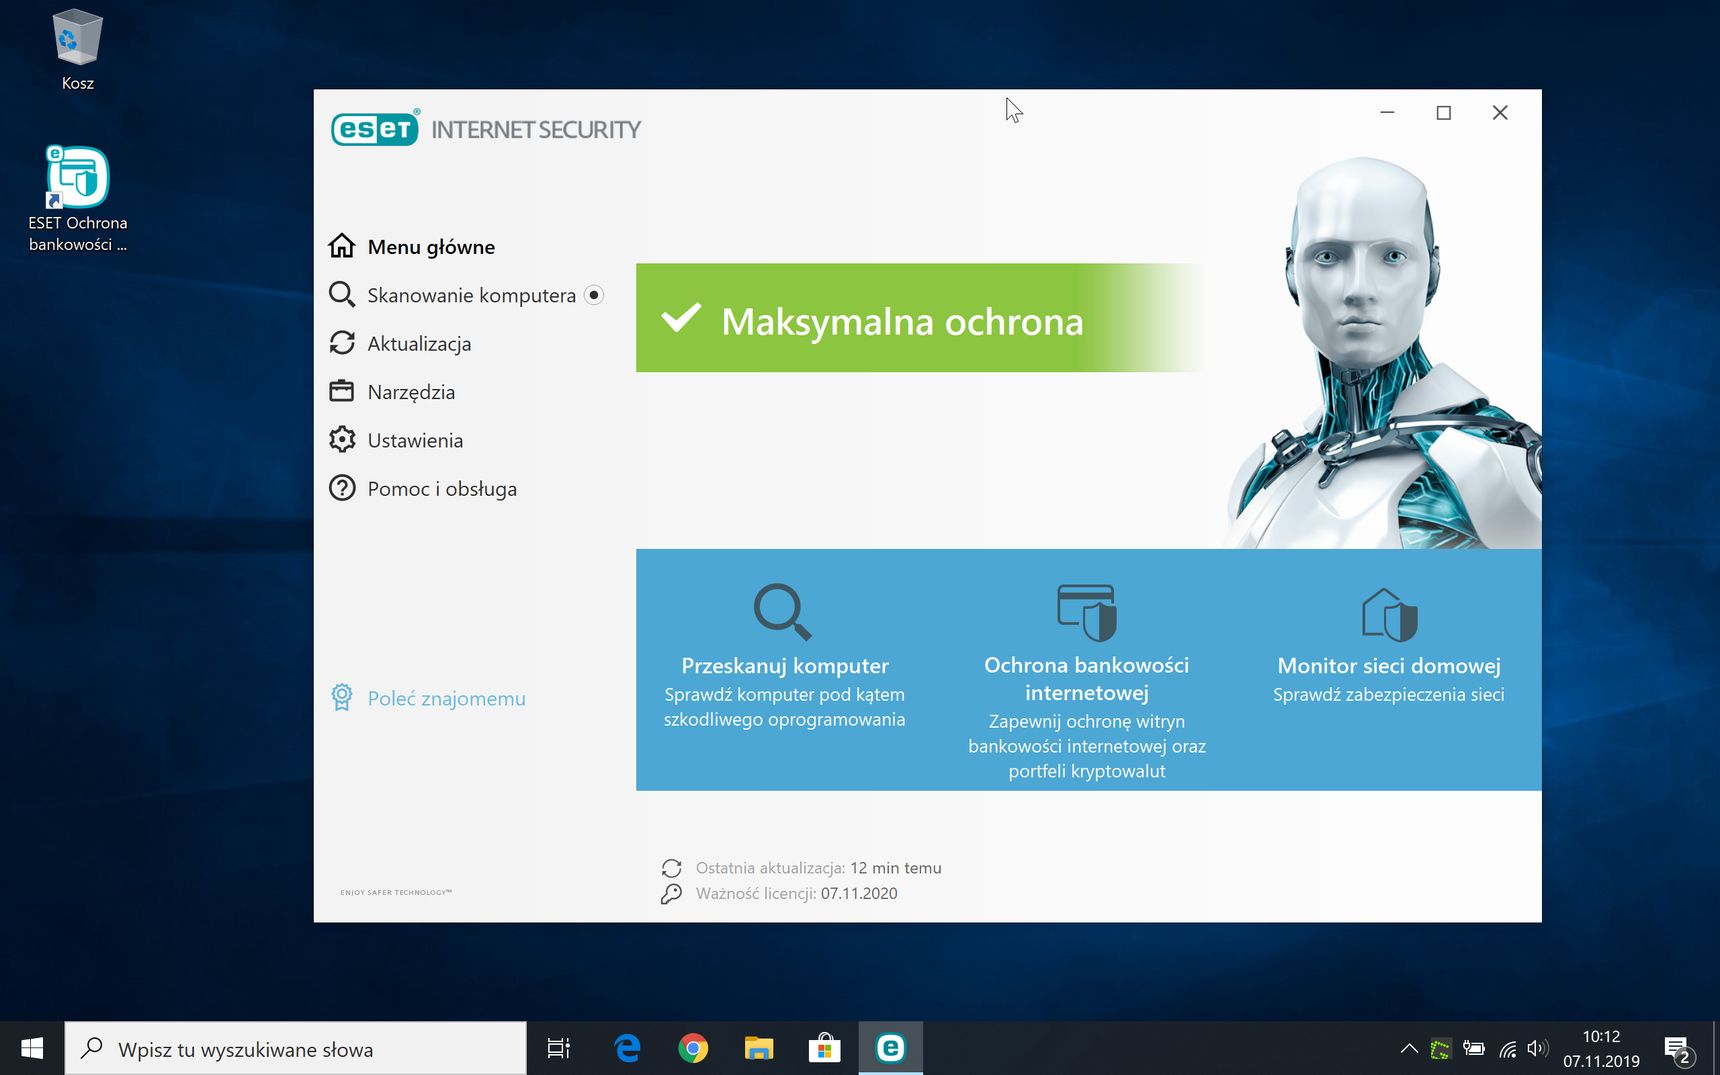Click the gear icon beside Ustawienia
This screenshot has width=1720, height=1075.
pos(342,439)
